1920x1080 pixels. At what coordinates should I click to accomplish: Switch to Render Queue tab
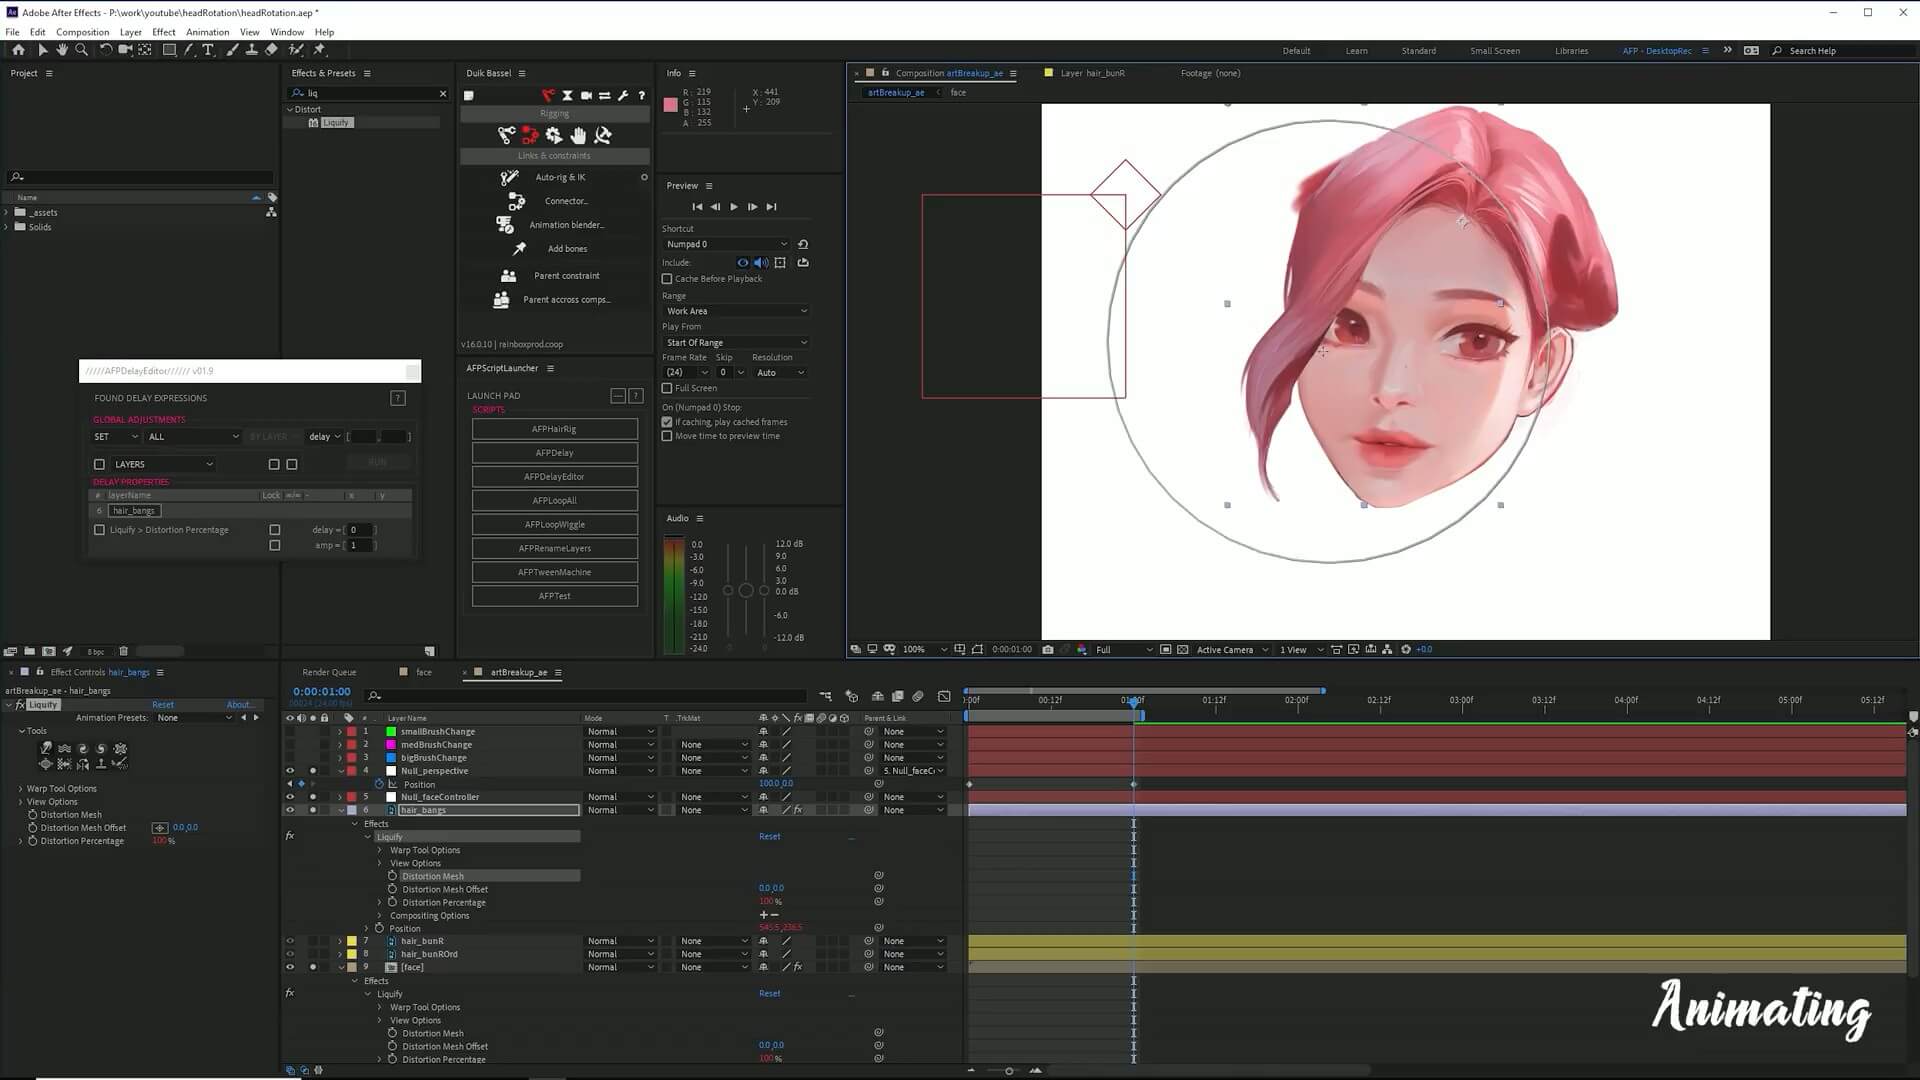329,672
